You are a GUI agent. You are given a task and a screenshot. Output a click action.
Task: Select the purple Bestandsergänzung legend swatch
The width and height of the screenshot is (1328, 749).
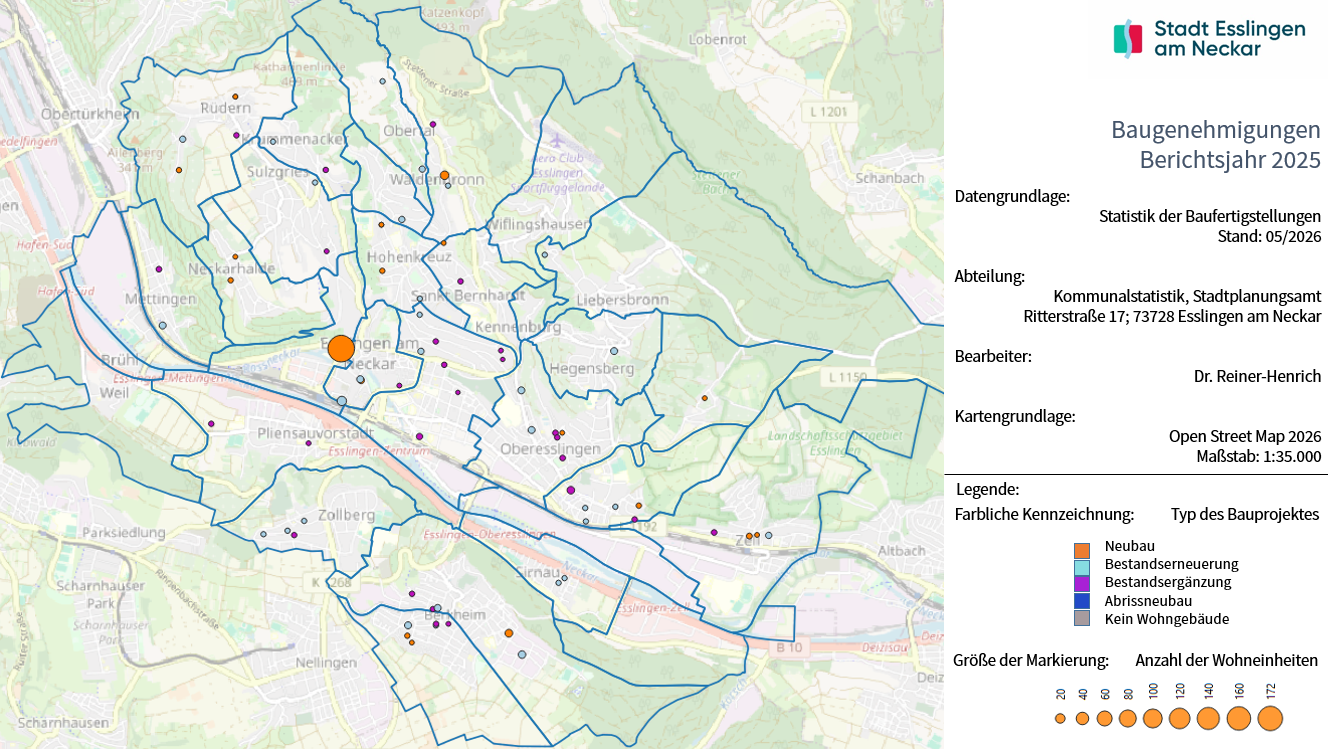(1081, 583)
